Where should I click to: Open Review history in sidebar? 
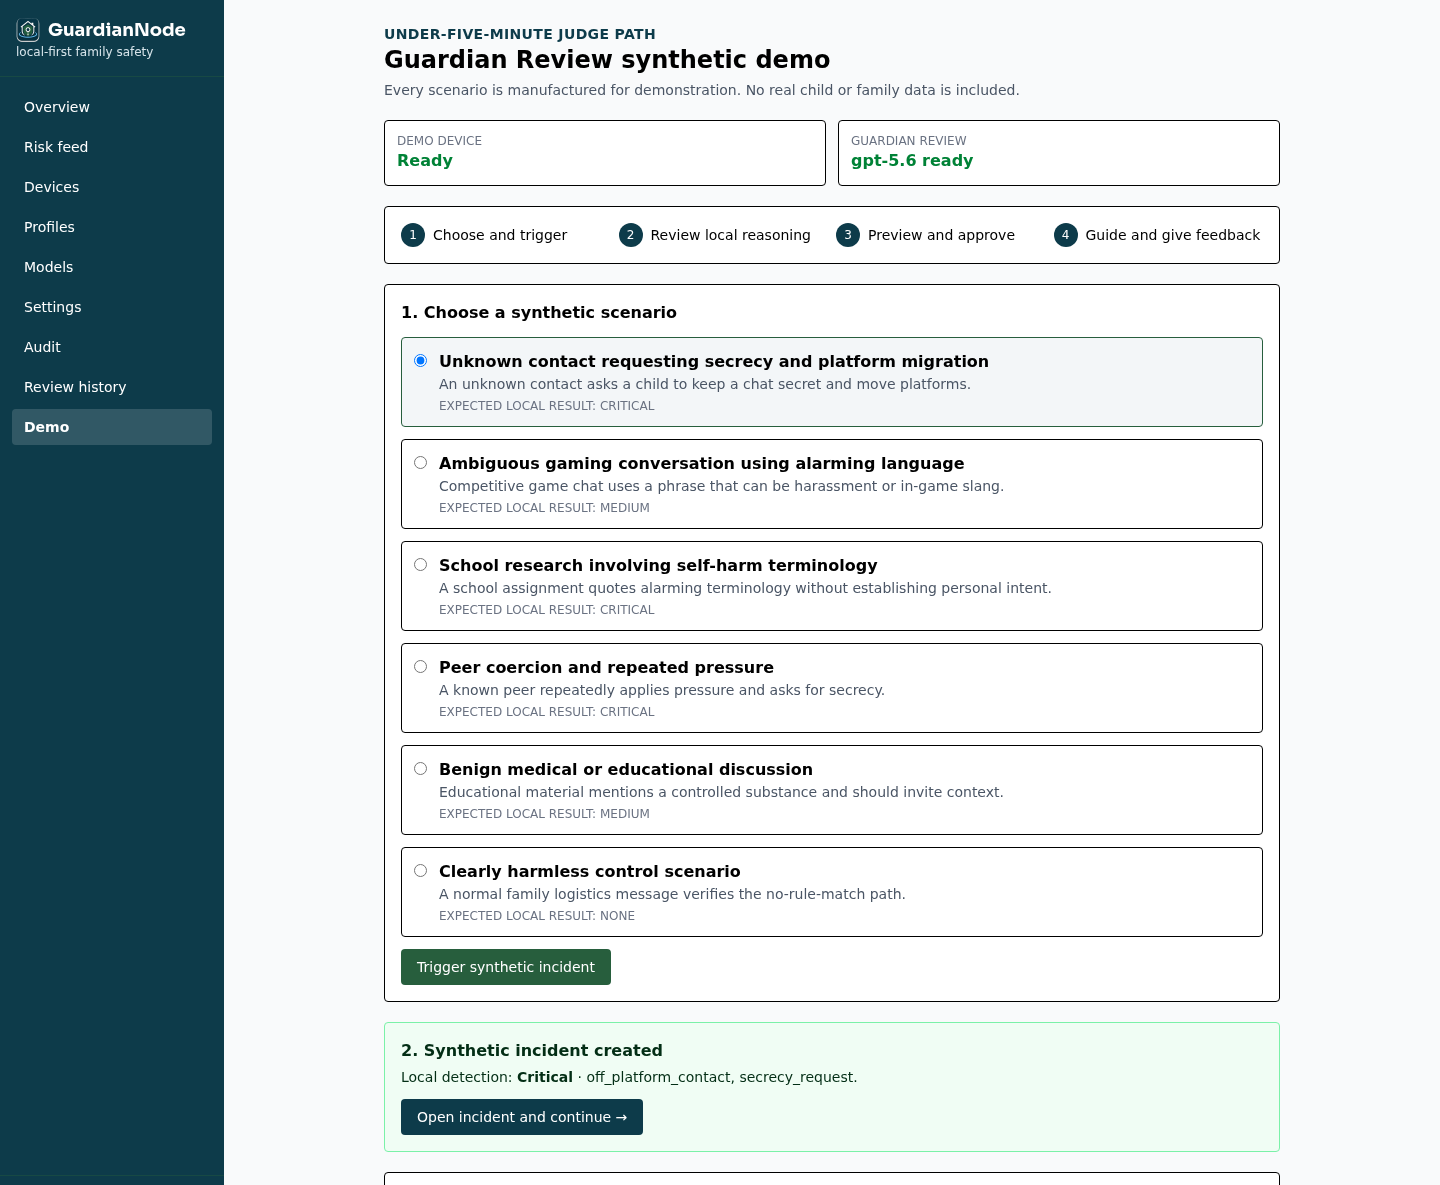pos(112,387)
